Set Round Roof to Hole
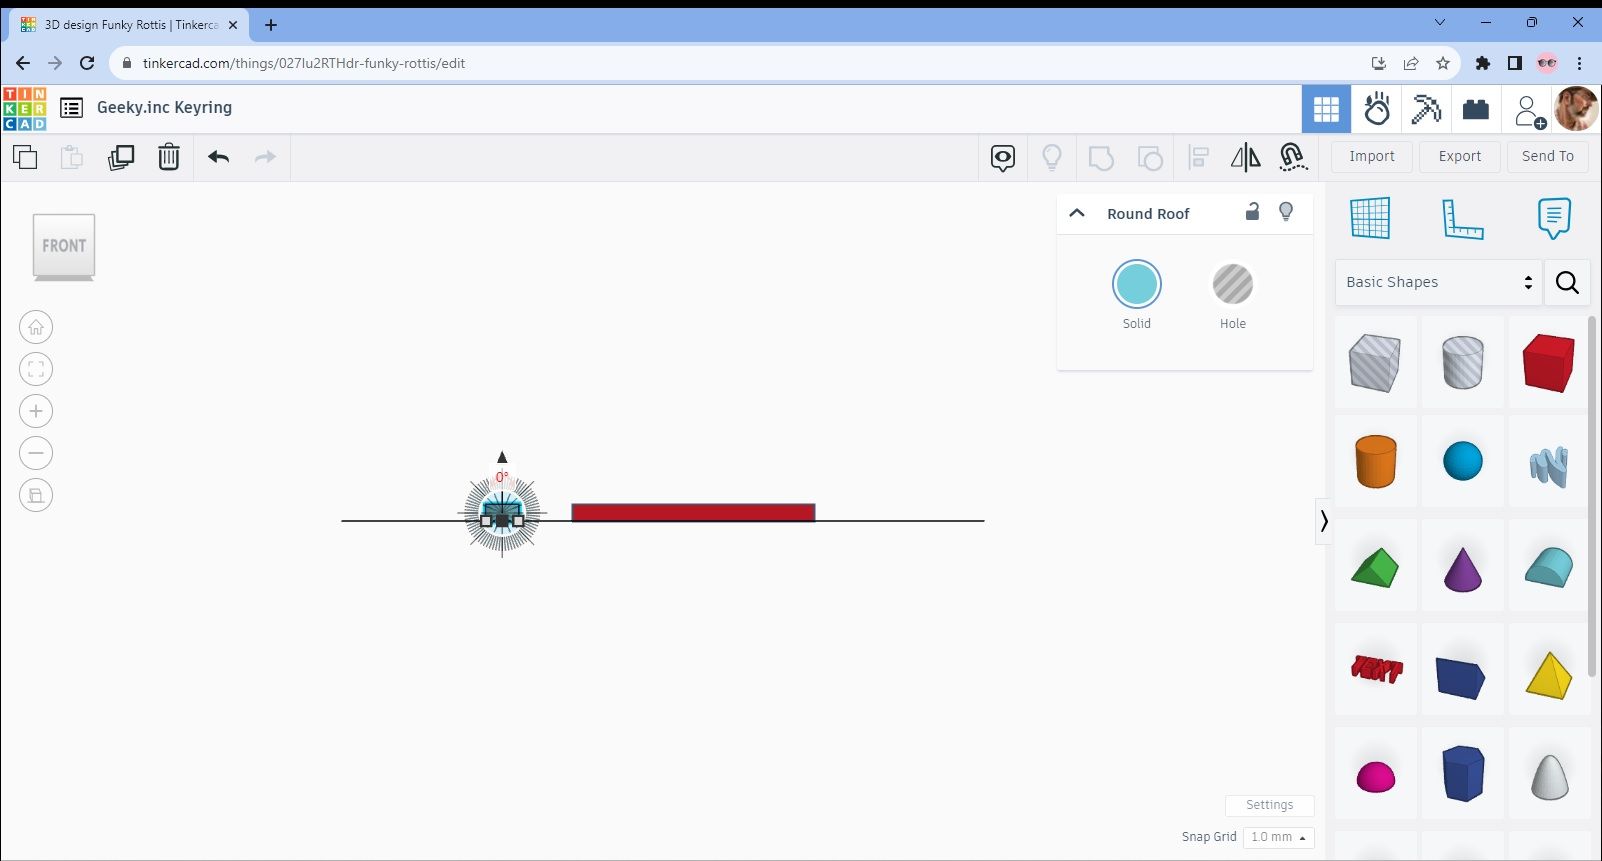The height and width of the screenshot is (861, 1602). 1233,285
